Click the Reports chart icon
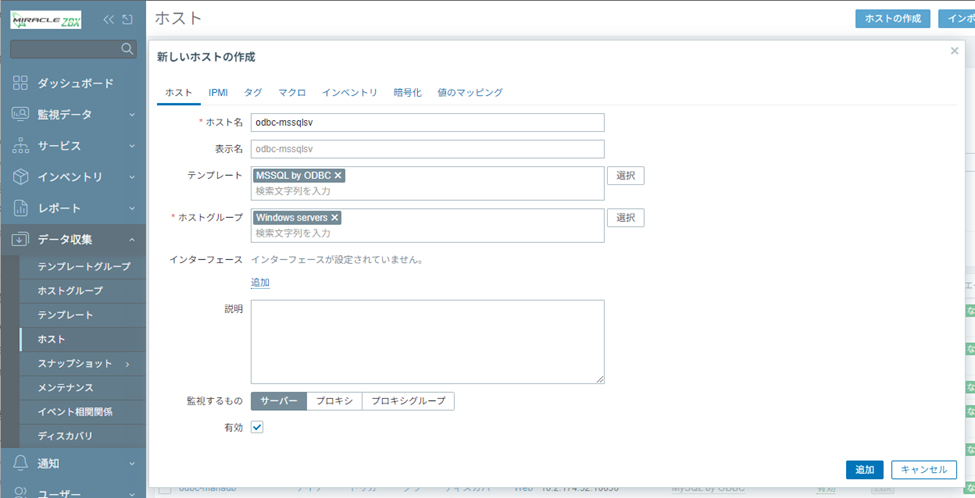The width and height of the screenshot is (975, 498). click(x=20, y=208)
